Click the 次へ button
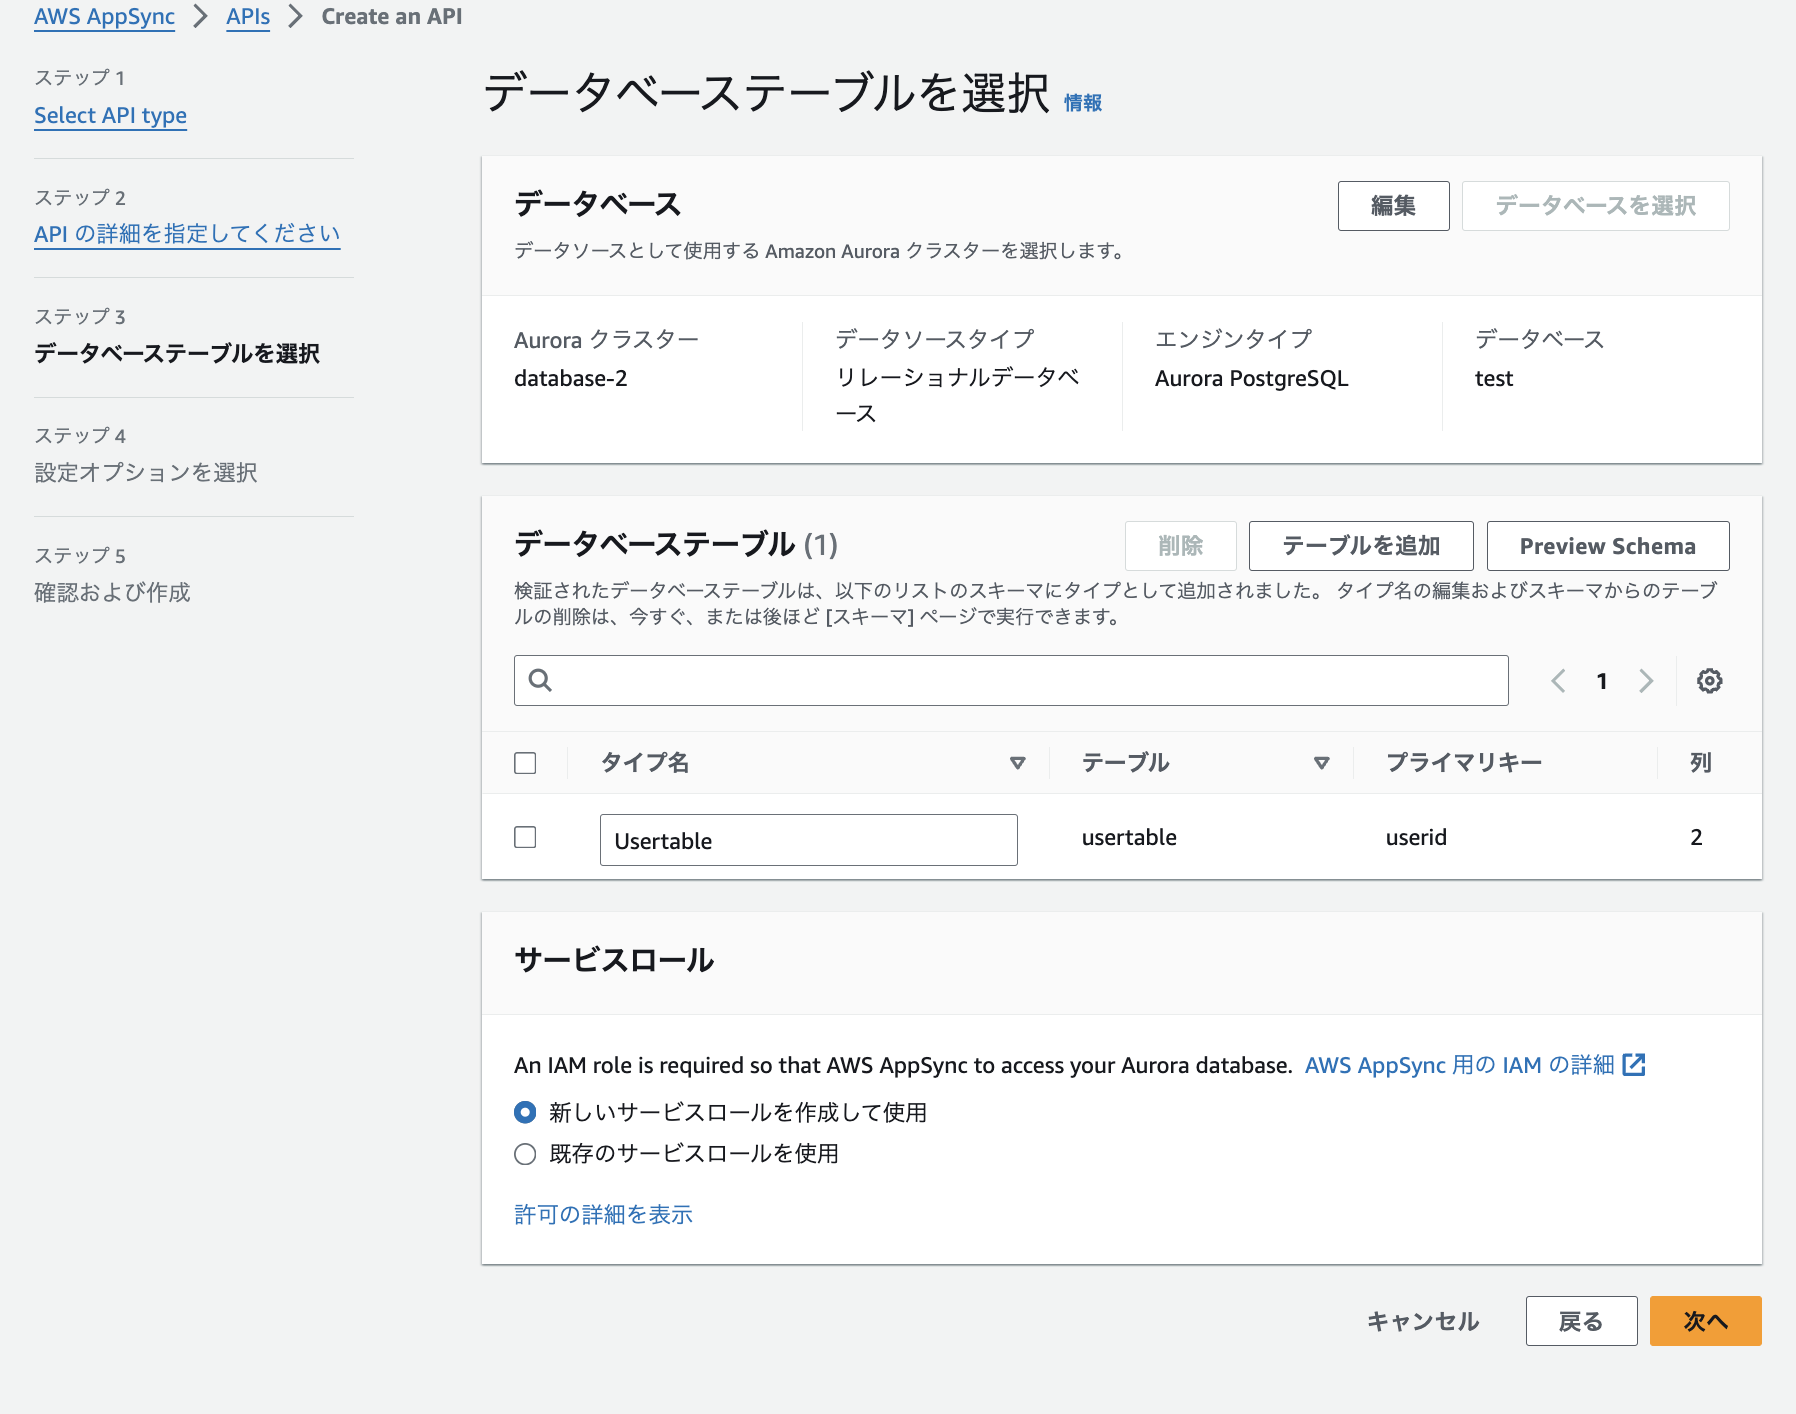This screenshot has width=1796, height=1414. [1705, 1321]
